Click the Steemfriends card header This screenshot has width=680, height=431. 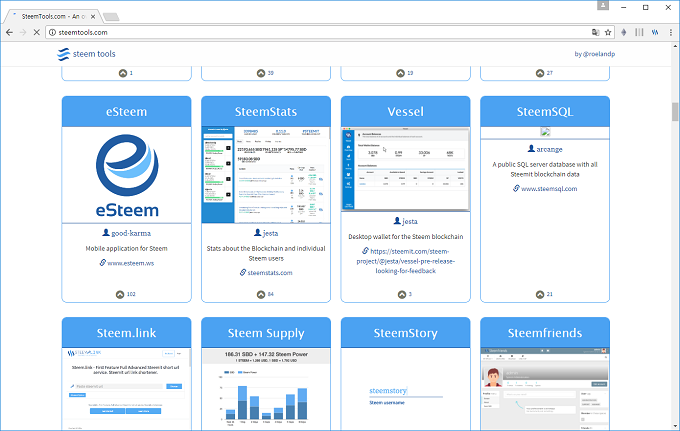click(x=545, y=333)
